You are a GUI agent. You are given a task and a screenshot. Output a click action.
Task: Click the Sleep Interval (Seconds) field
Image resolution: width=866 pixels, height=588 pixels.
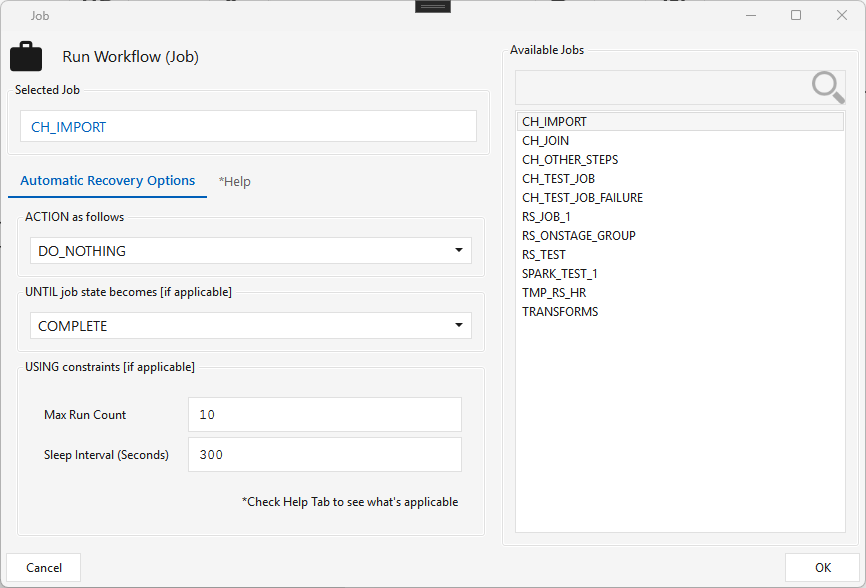(325, 455)
